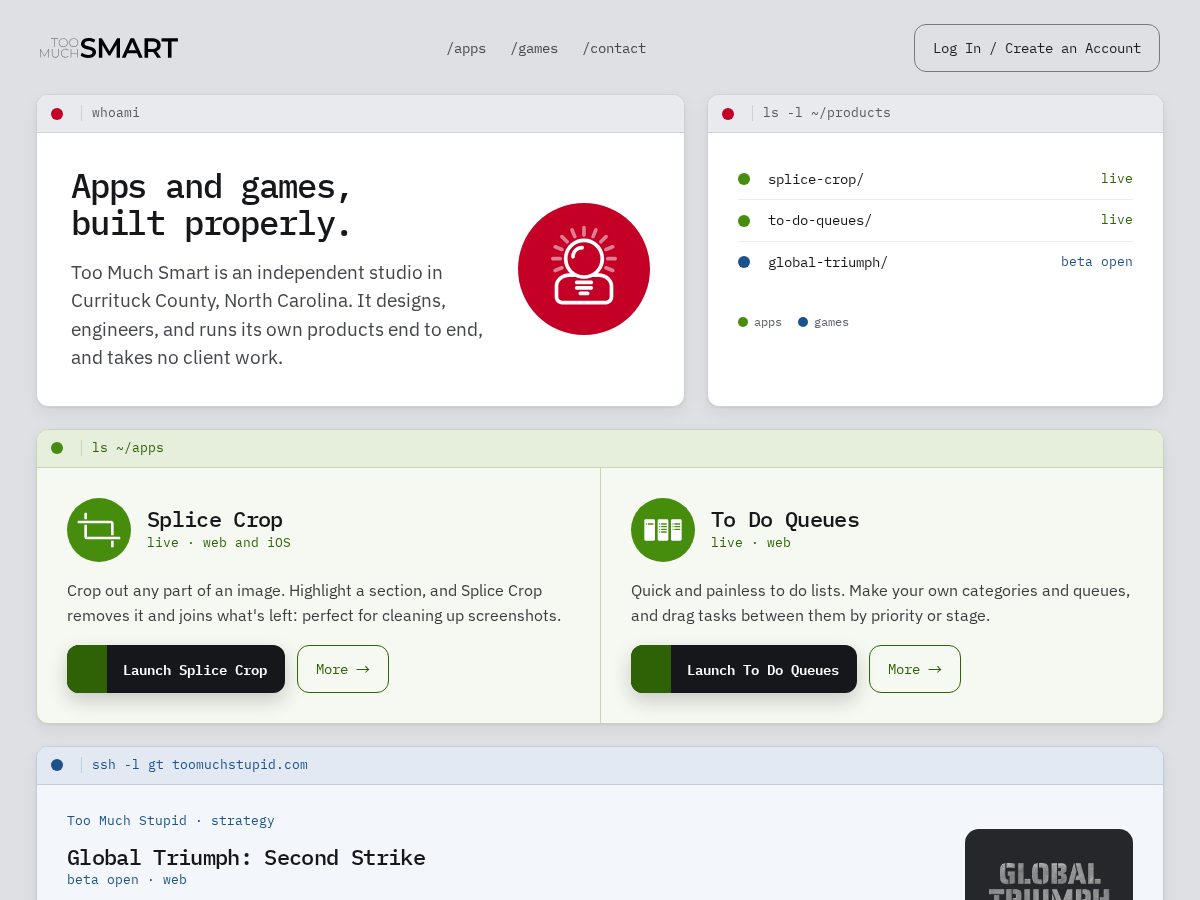Screen dimensions: 1200x900
Task: Open the /contact navigation link
Action: click(614, 48)
